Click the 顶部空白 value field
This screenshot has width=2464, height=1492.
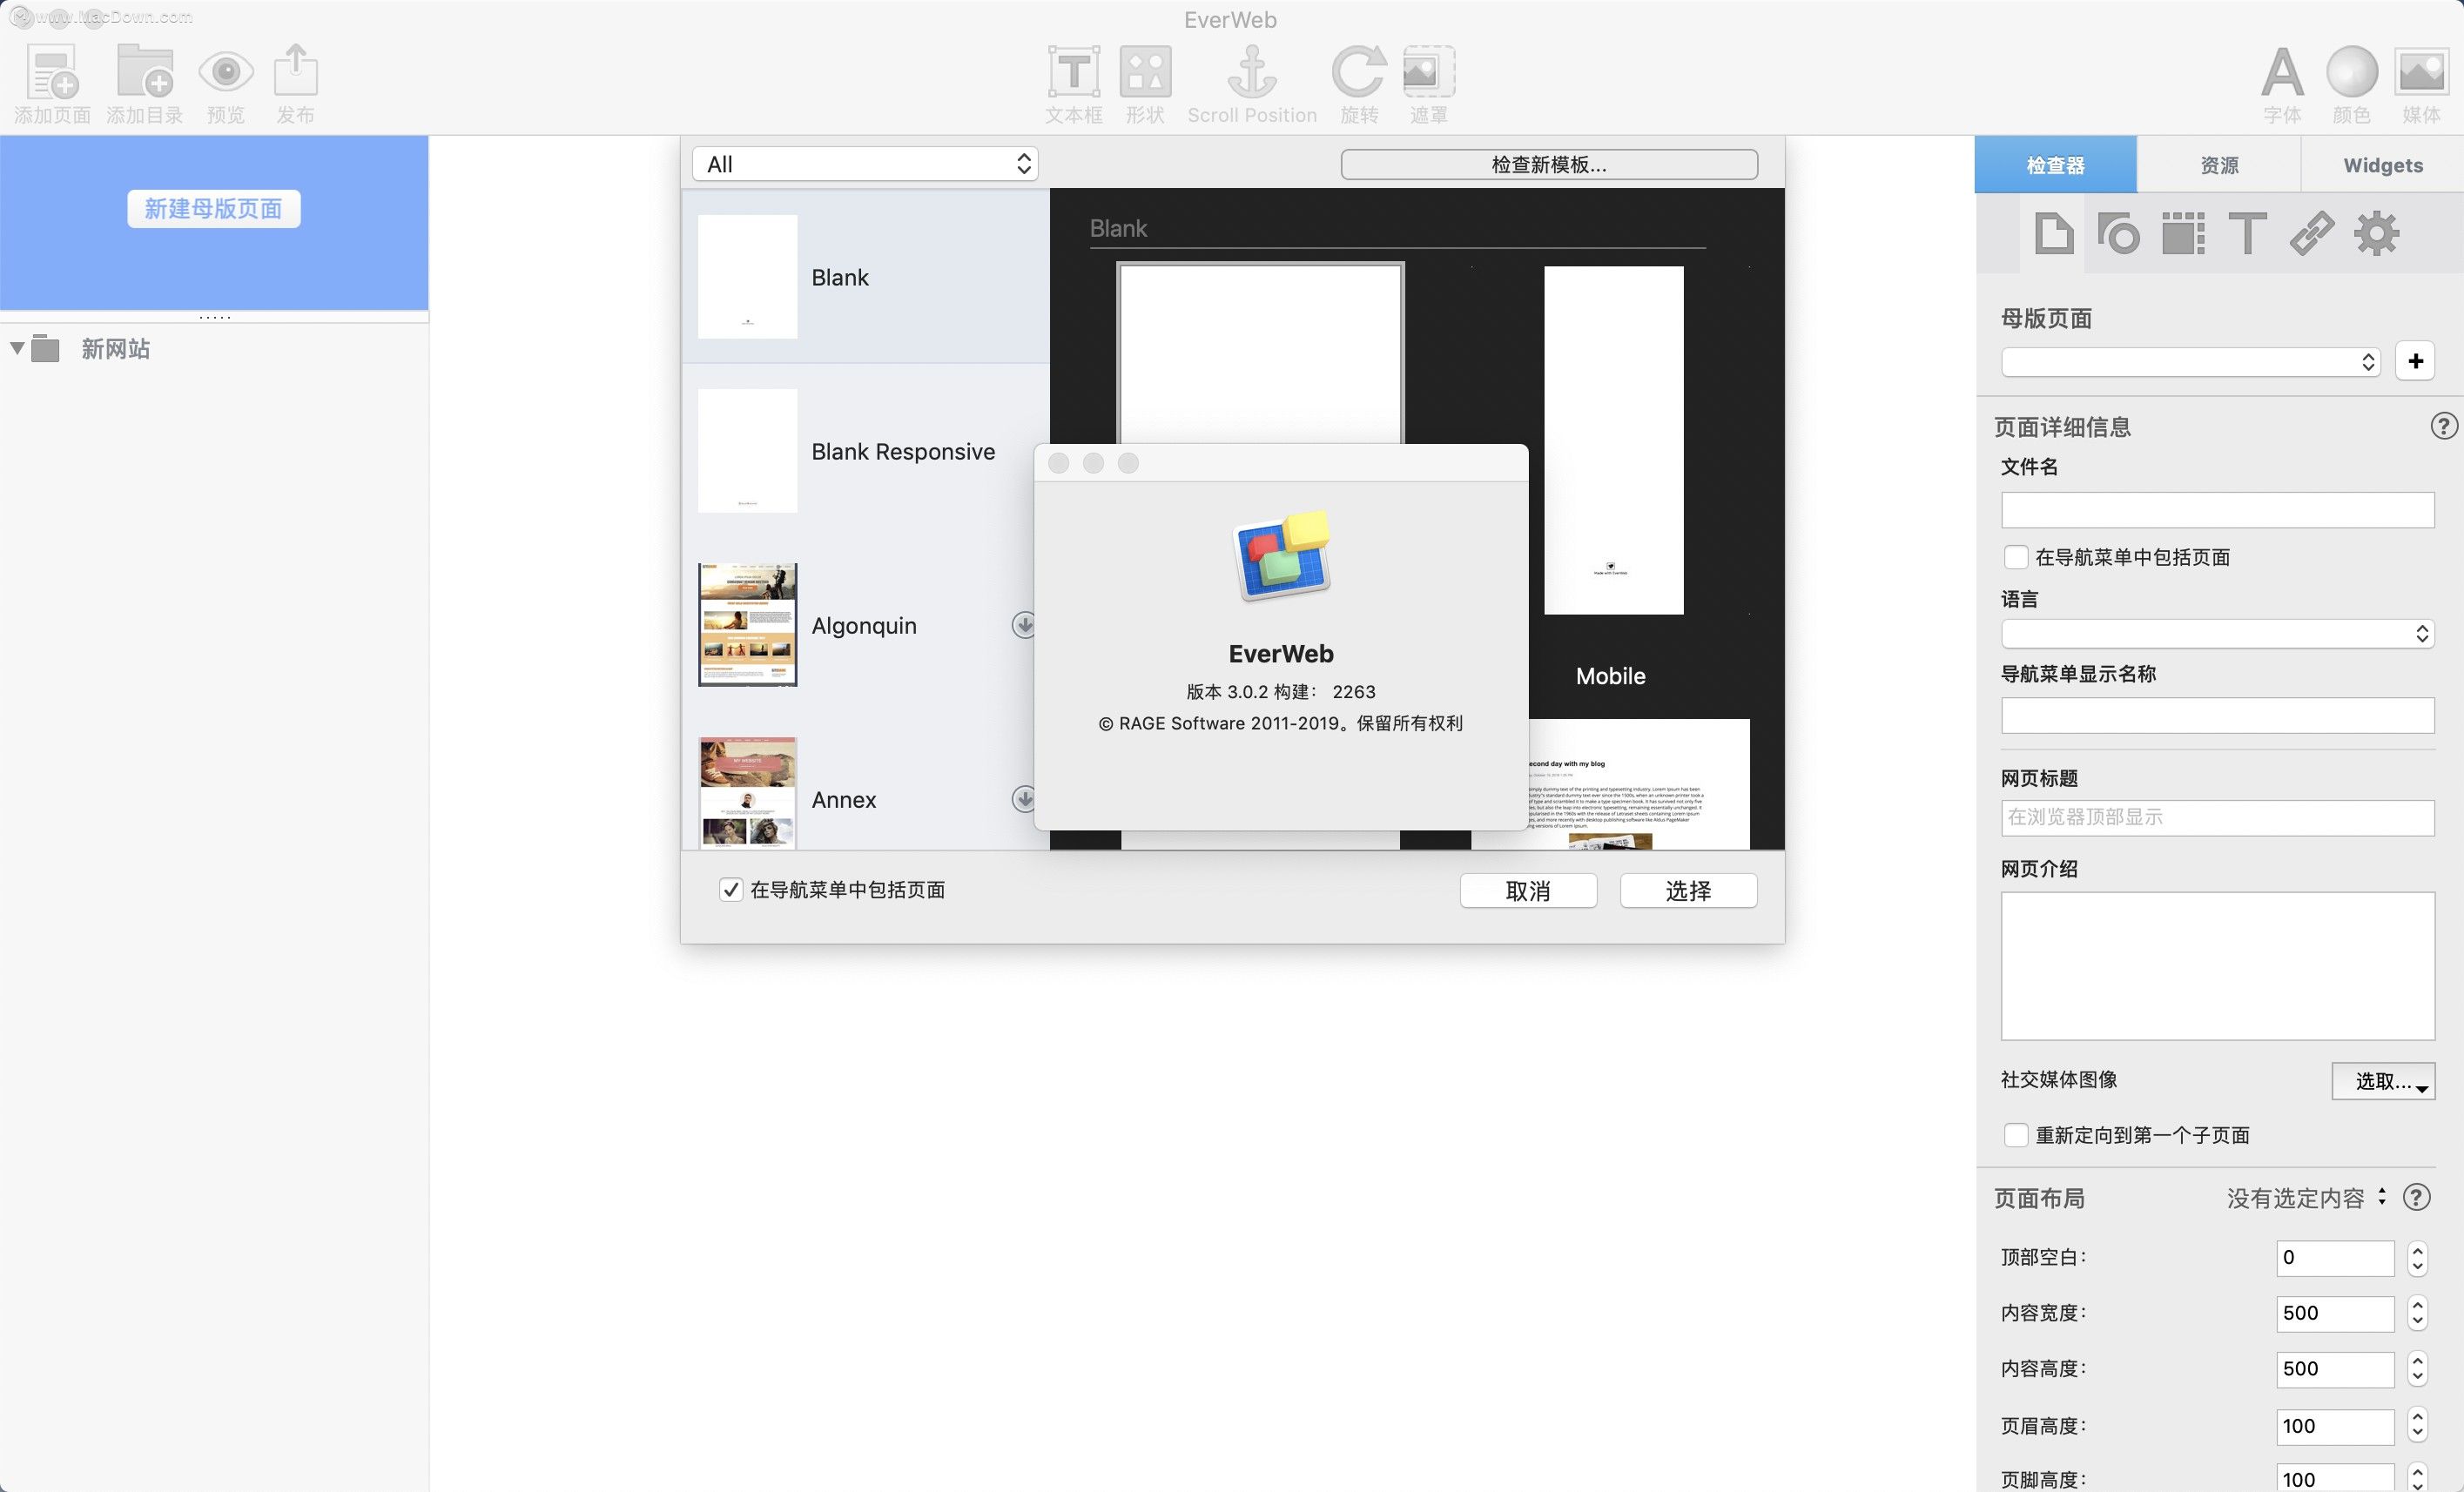tap(2335, 1258)
